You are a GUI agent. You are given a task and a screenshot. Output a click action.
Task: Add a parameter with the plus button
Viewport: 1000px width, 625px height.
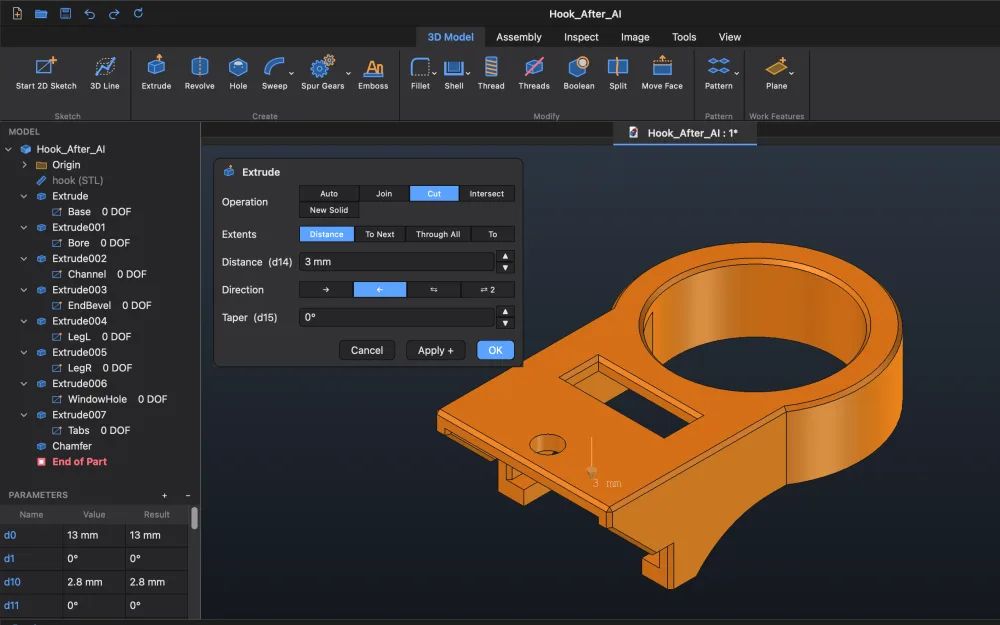pos(165,496)
